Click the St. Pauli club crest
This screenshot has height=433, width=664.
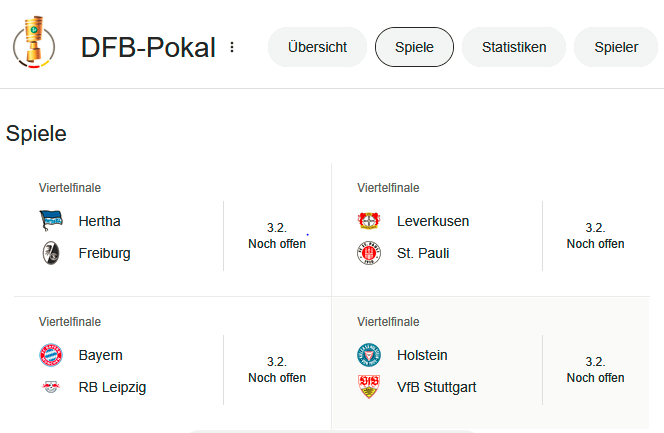369,253
